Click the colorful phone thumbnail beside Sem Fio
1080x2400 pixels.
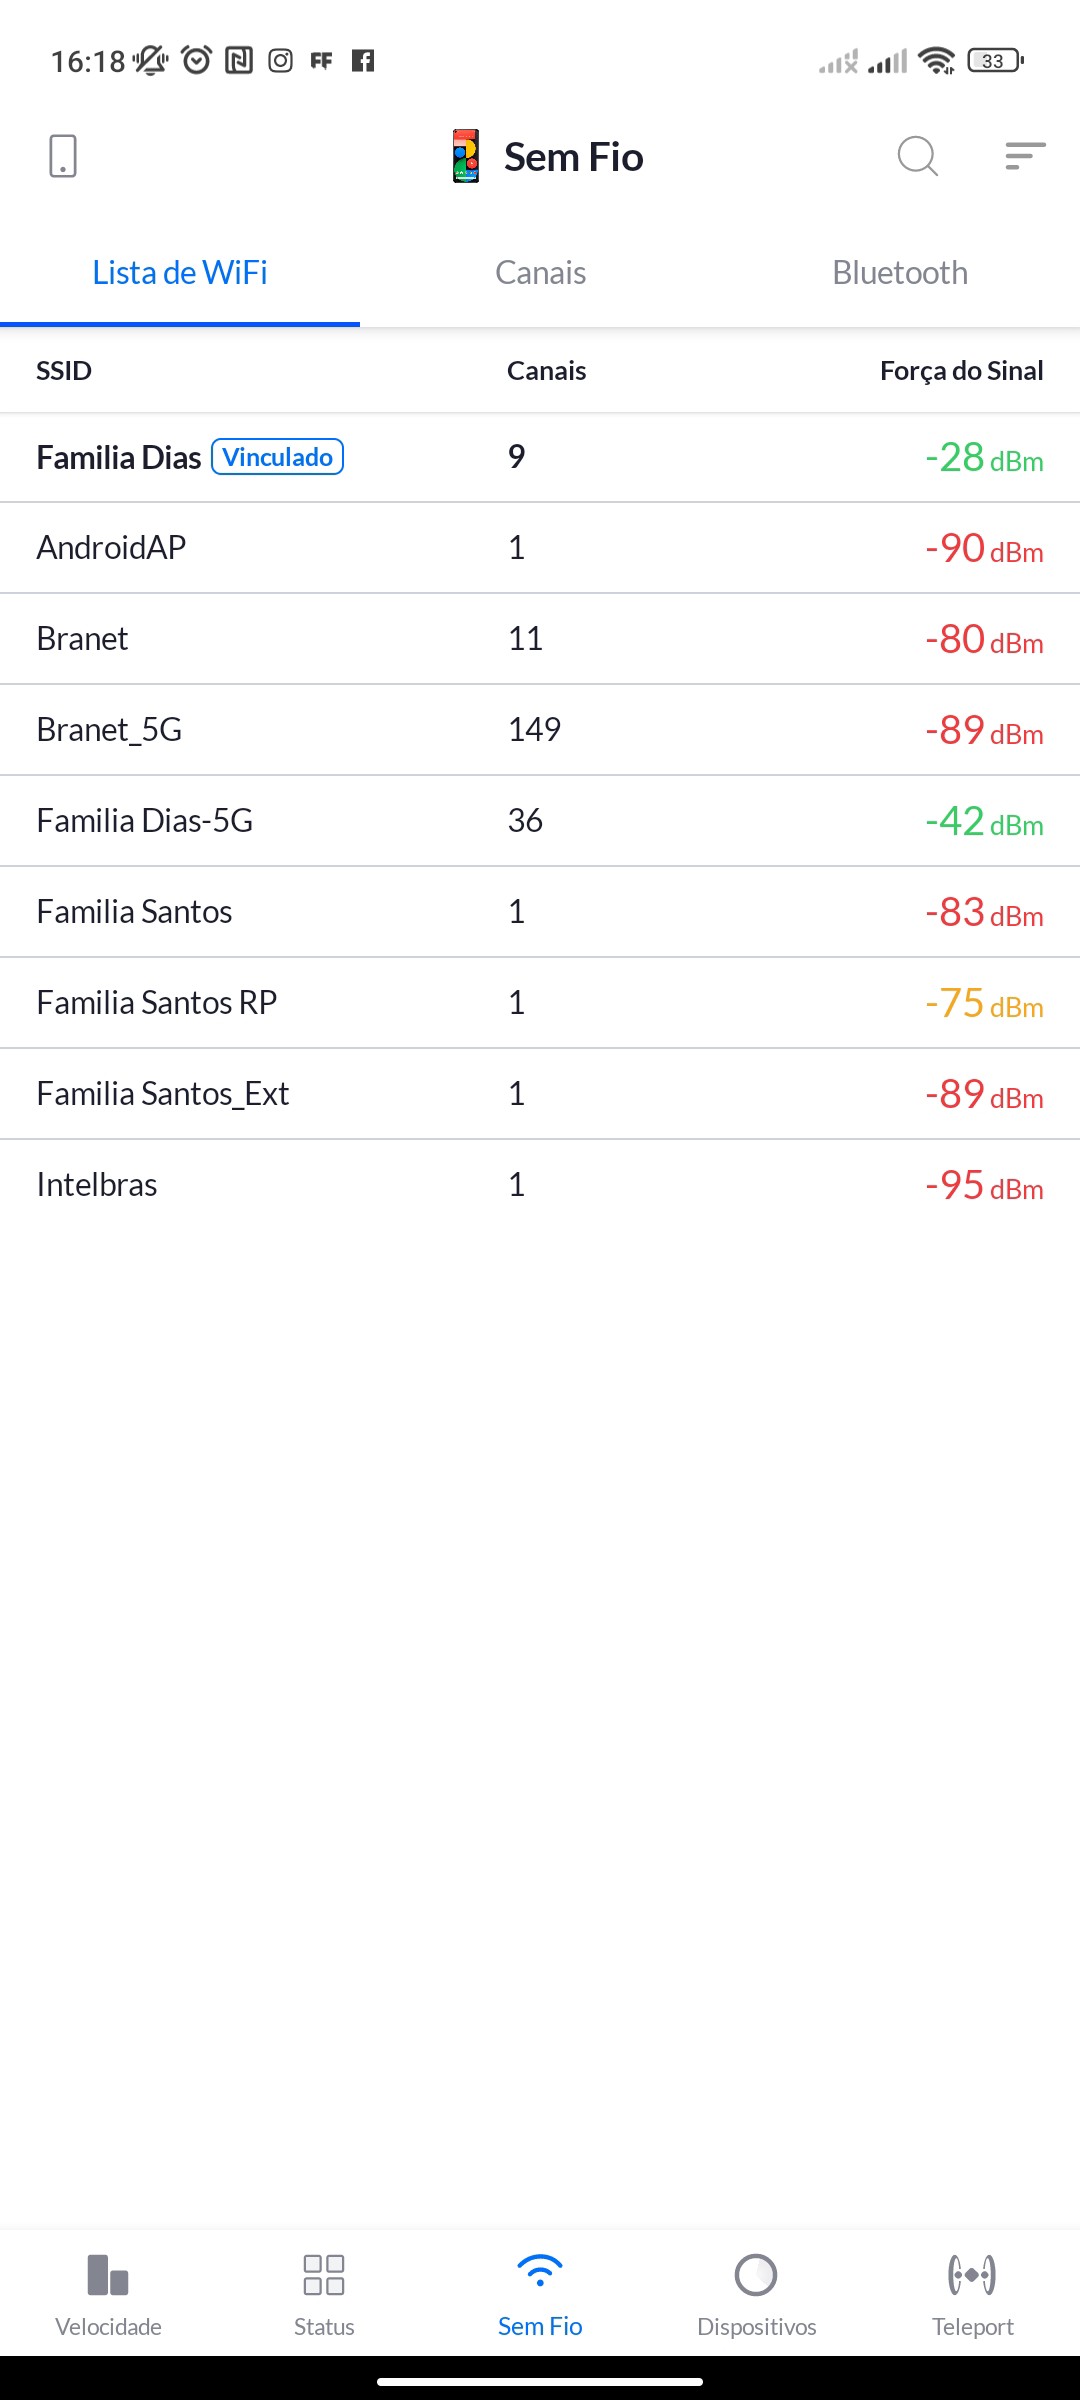[466, 157]
